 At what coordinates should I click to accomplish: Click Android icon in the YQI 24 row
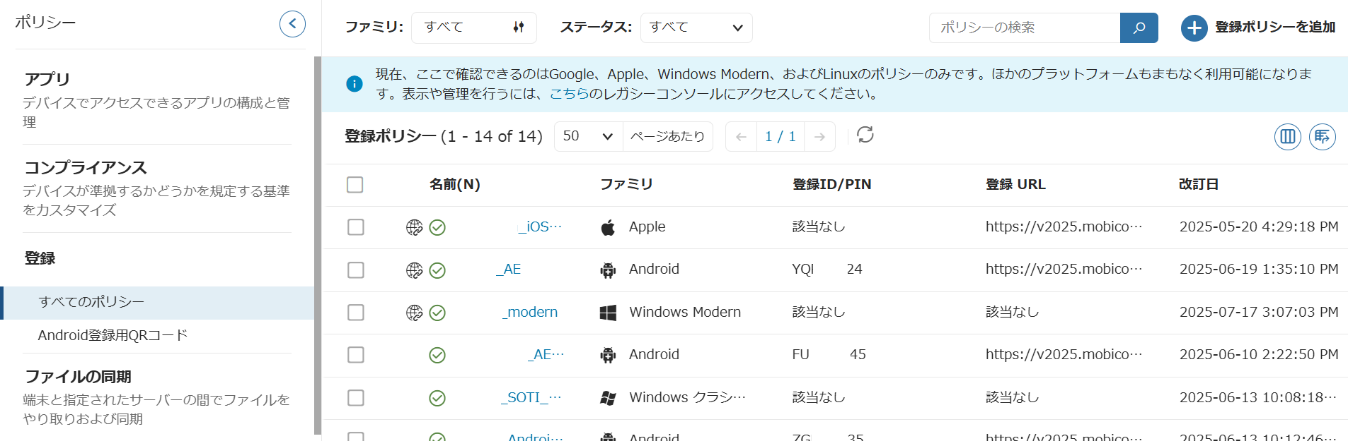pos(608,270)
